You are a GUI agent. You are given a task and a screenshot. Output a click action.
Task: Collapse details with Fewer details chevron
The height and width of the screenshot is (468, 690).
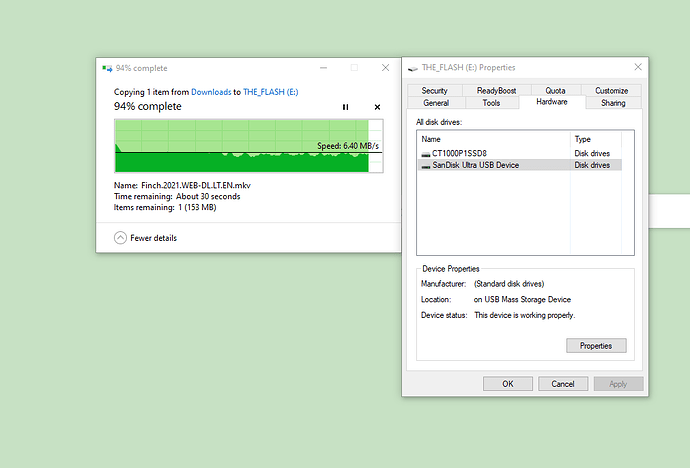pyautogui.click(x=120, y=238)
